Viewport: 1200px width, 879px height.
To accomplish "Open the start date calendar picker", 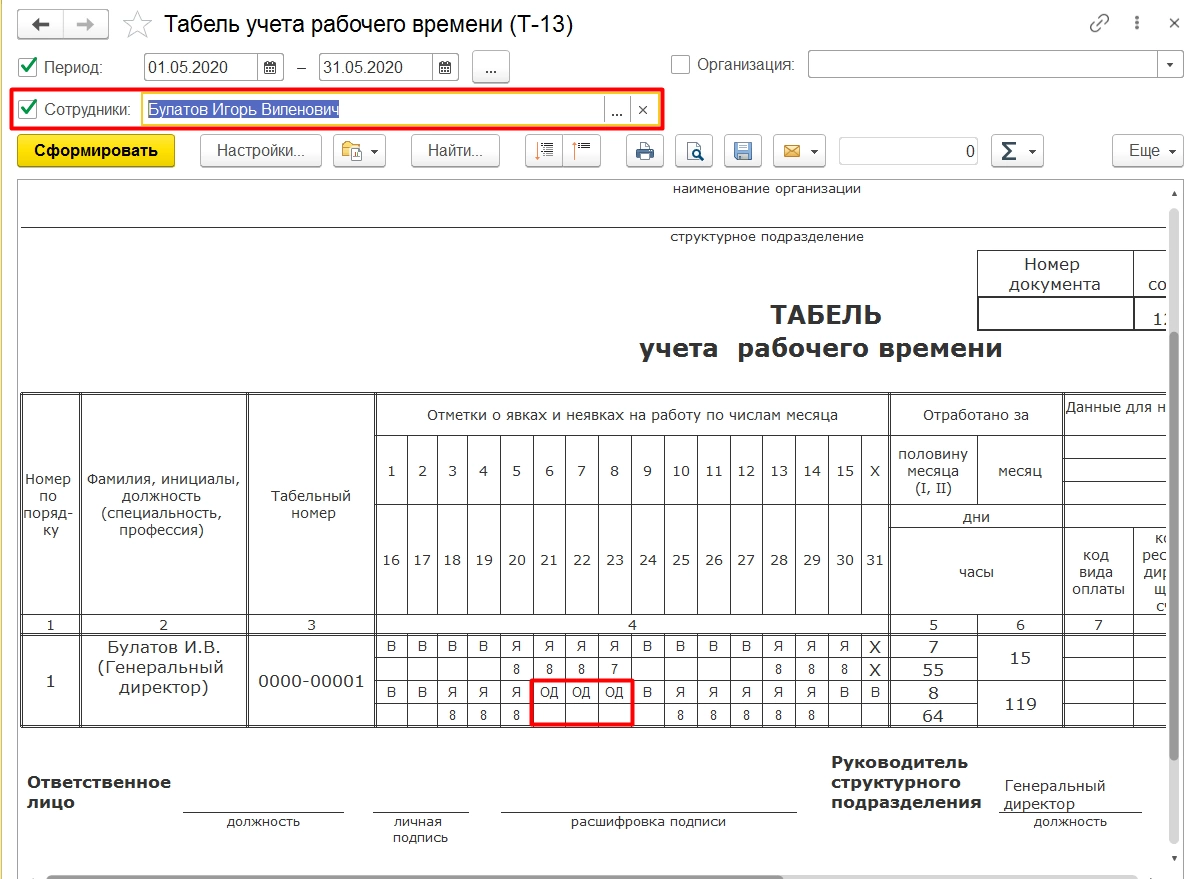I will tap(271, 68).
